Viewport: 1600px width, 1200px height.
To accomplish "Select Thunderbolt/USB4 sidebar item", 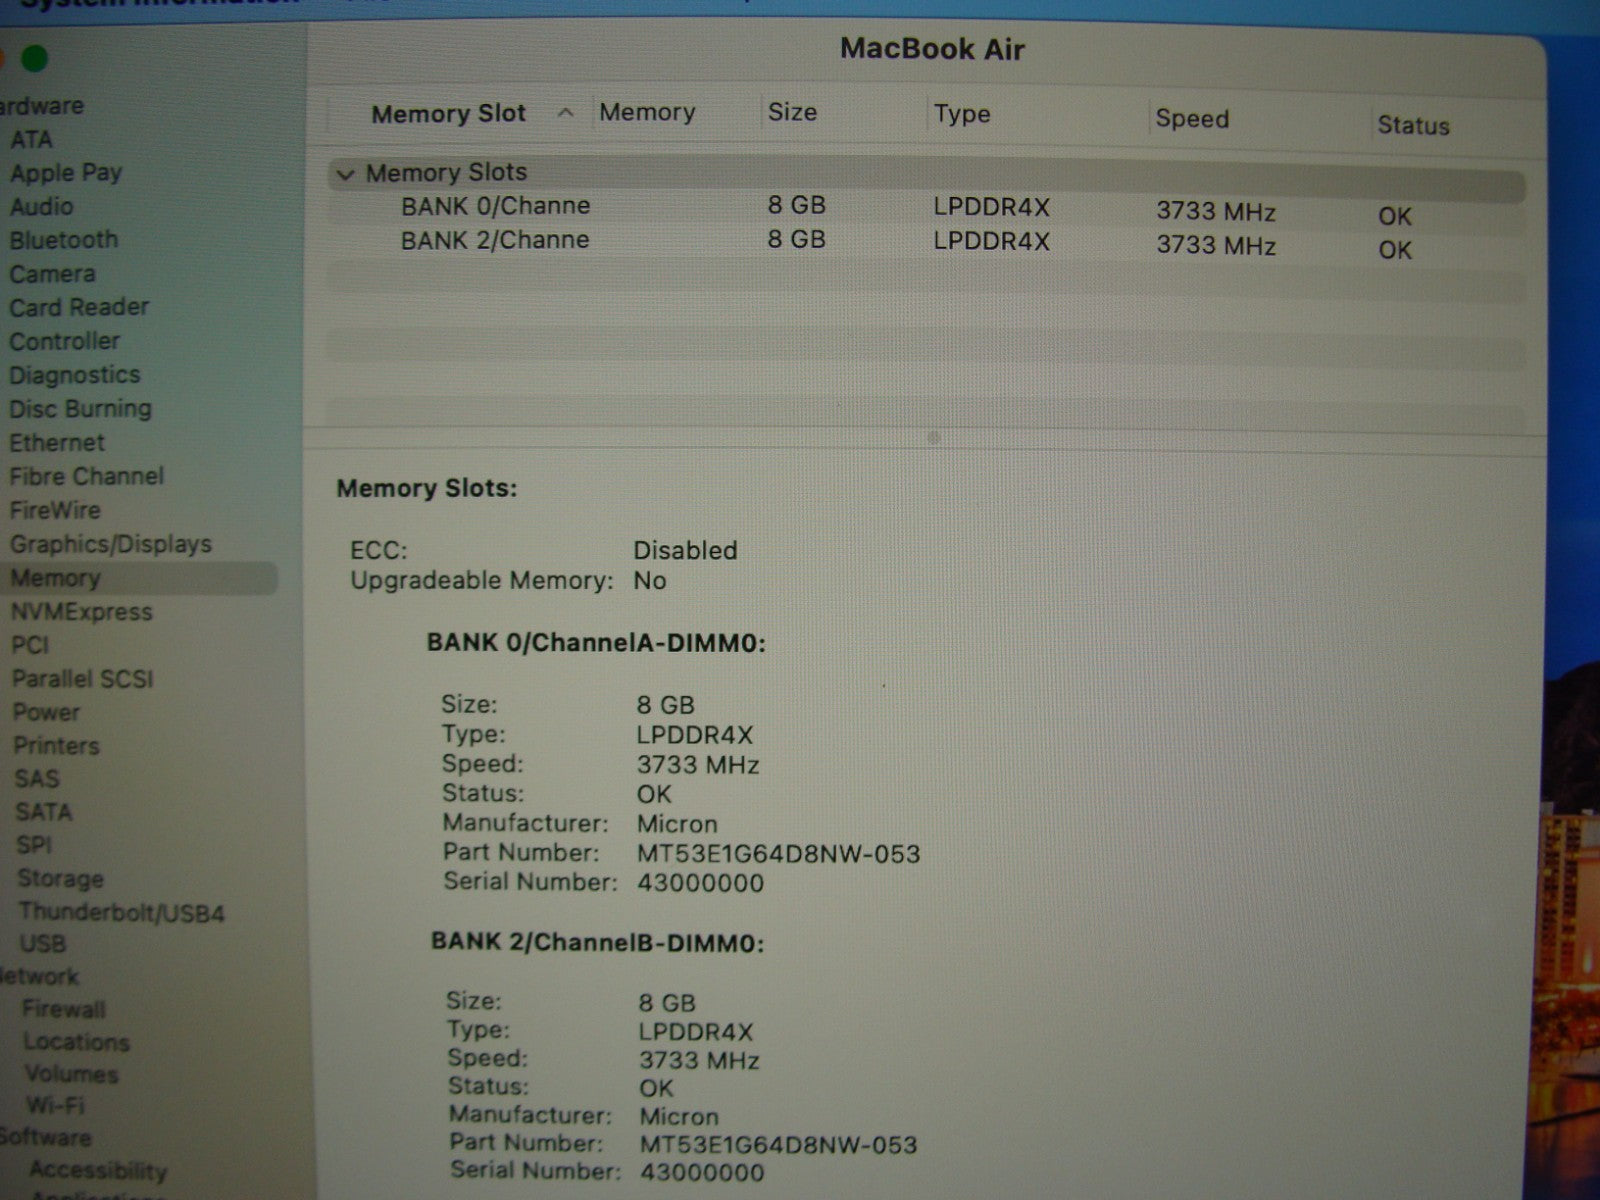I will pos(121,912).
